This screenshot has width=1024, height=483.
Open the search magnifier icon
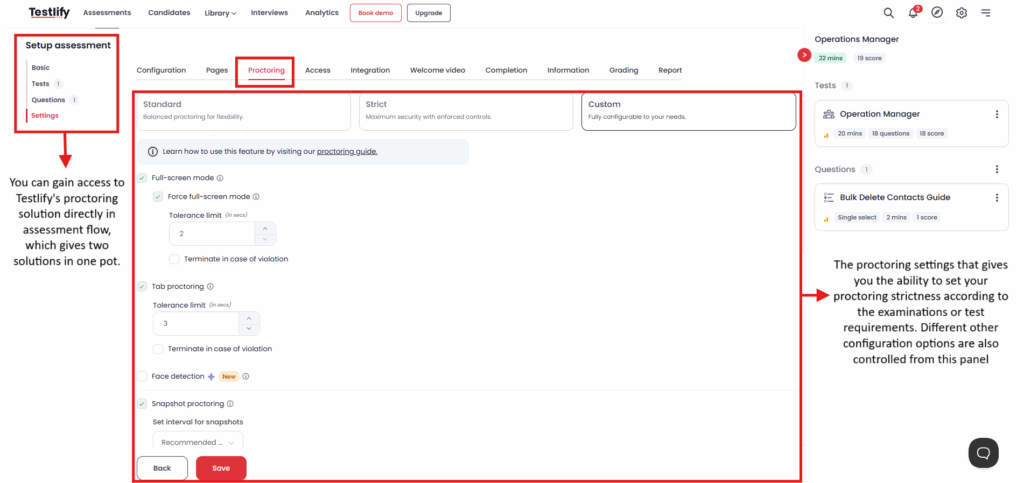pos(888,12)
